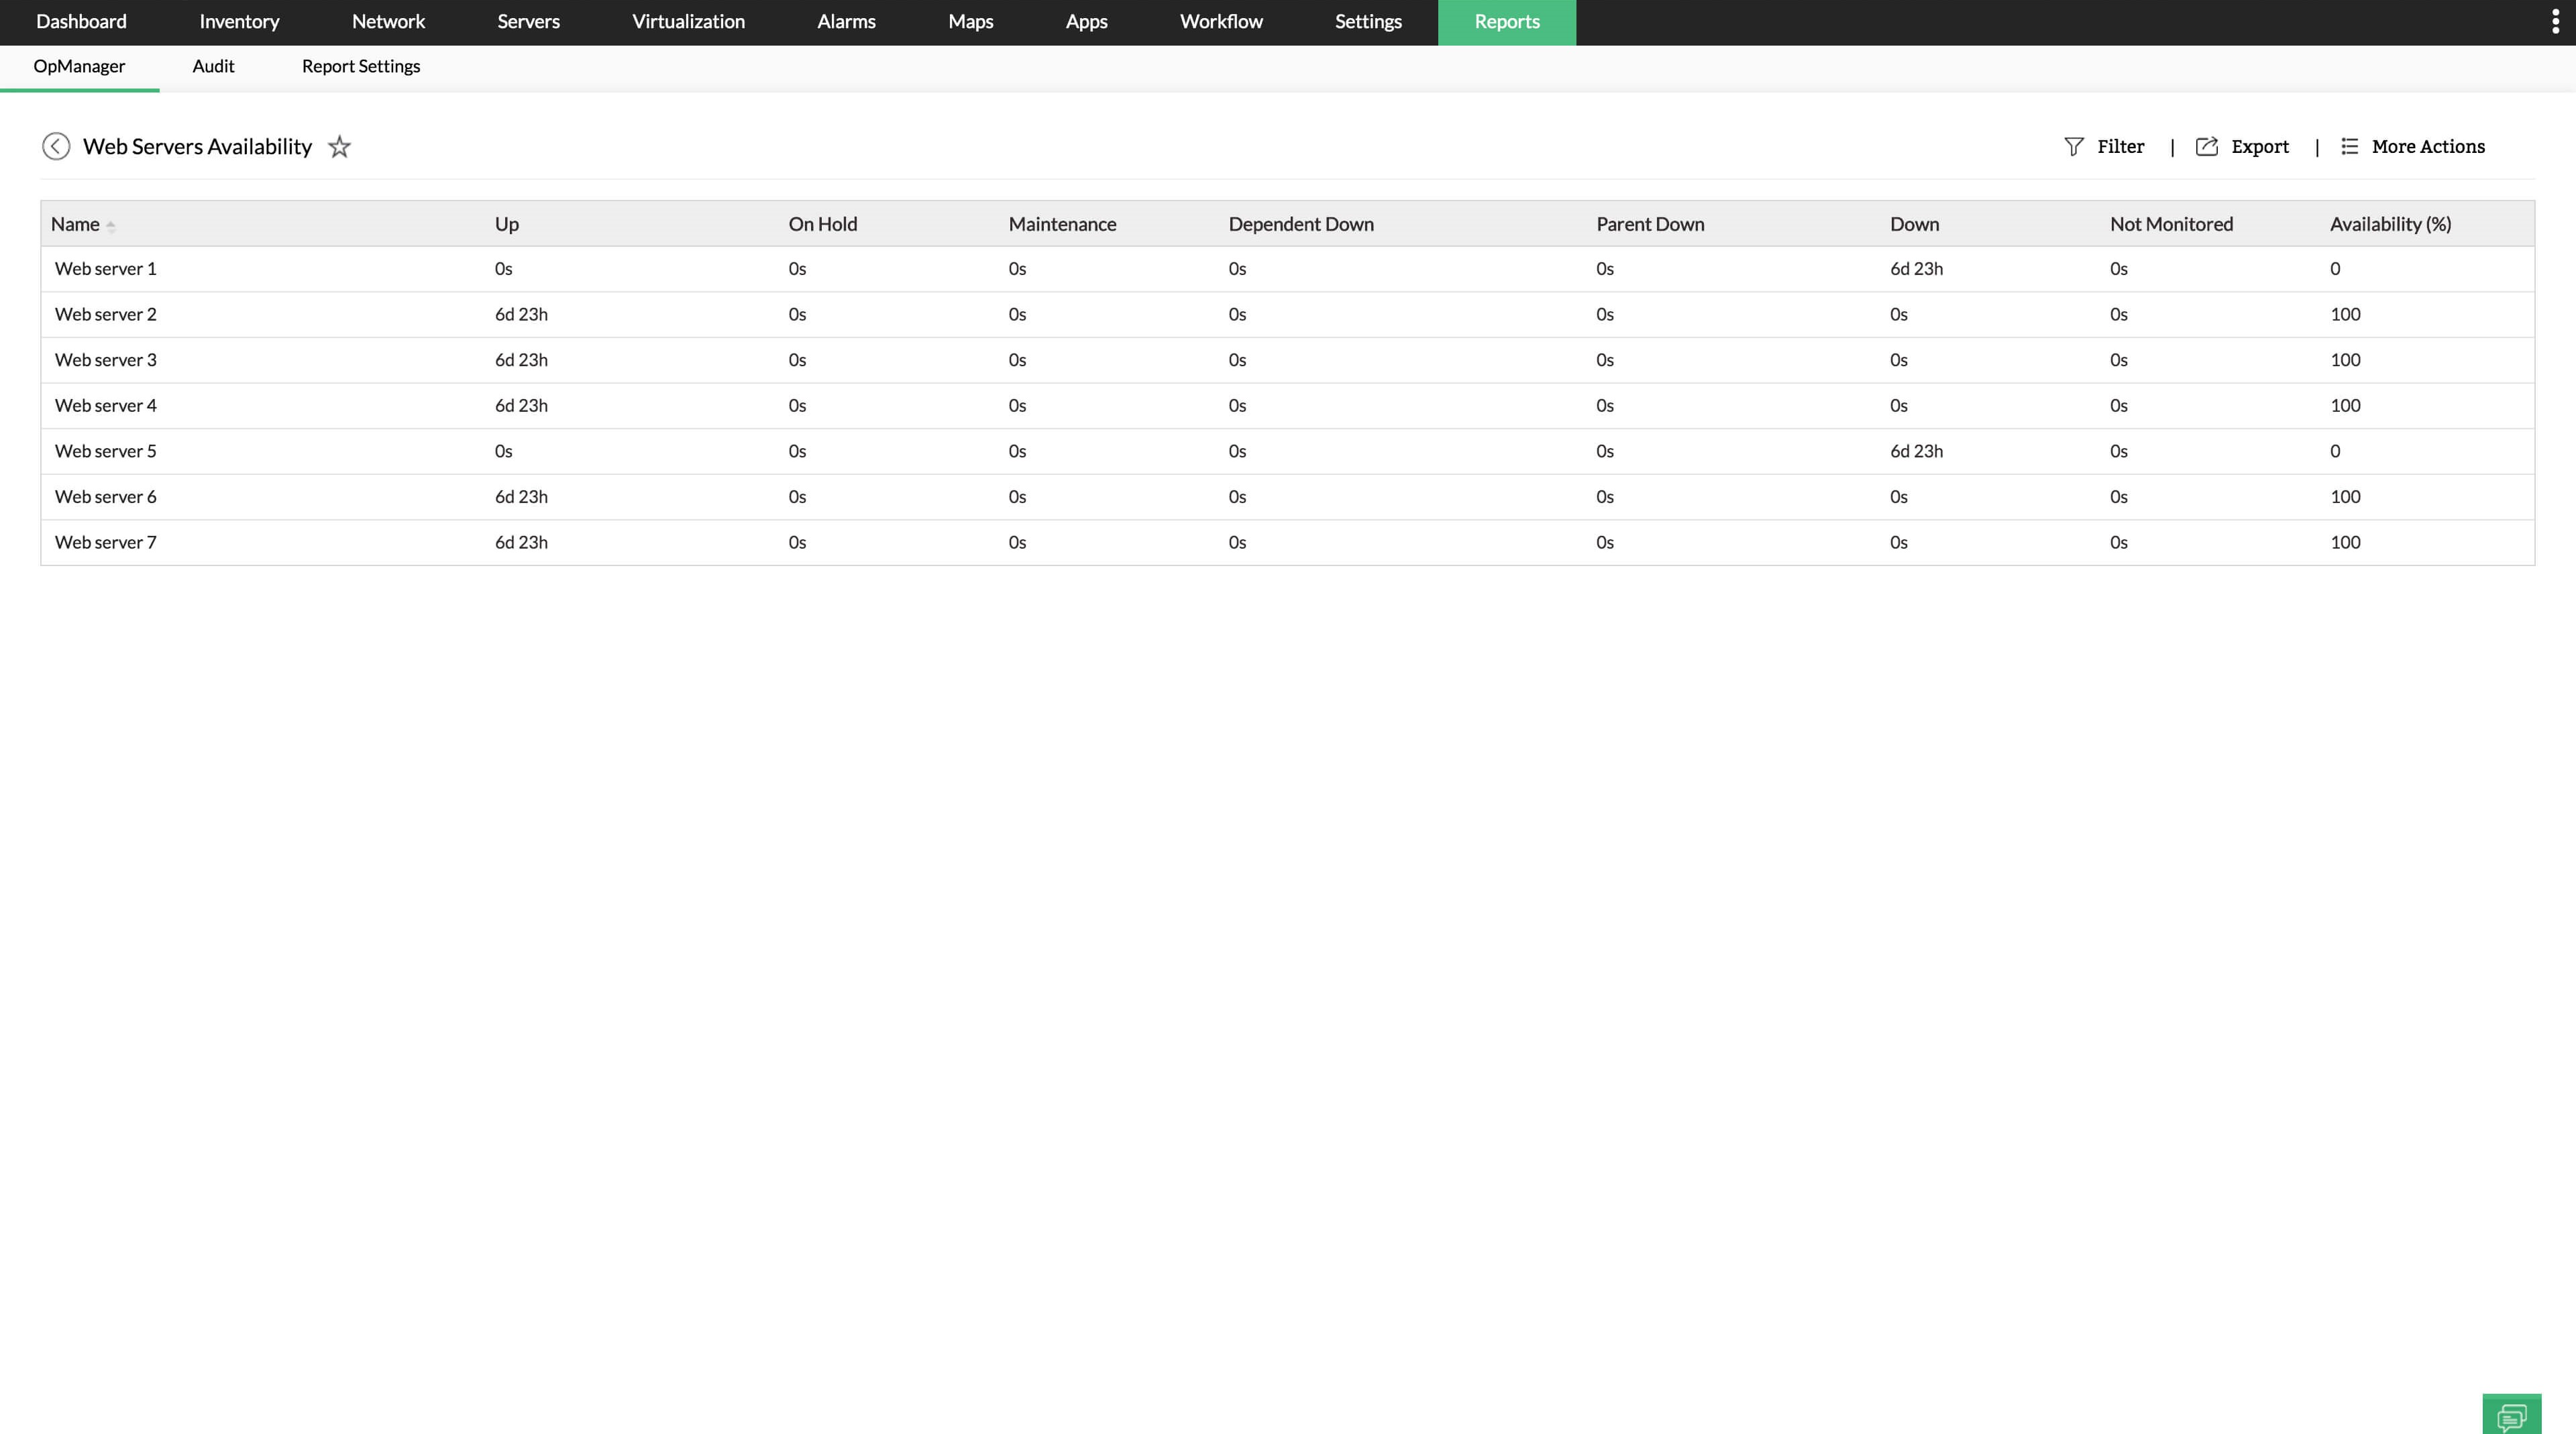The width and height of the screenshot is (2576, 1434).
Task: Open the Virtualization menu
Action: coord(688,21)
